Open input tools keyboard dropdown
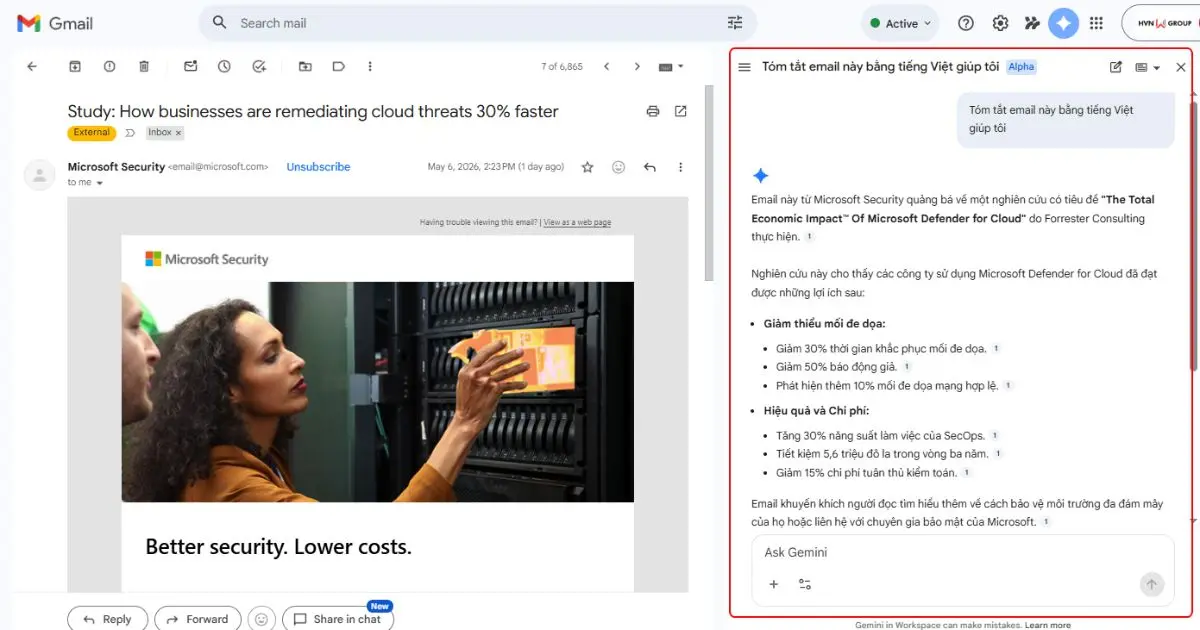Image resolution: width=1200 pixels, height=630 pixels. coord(671,67)
